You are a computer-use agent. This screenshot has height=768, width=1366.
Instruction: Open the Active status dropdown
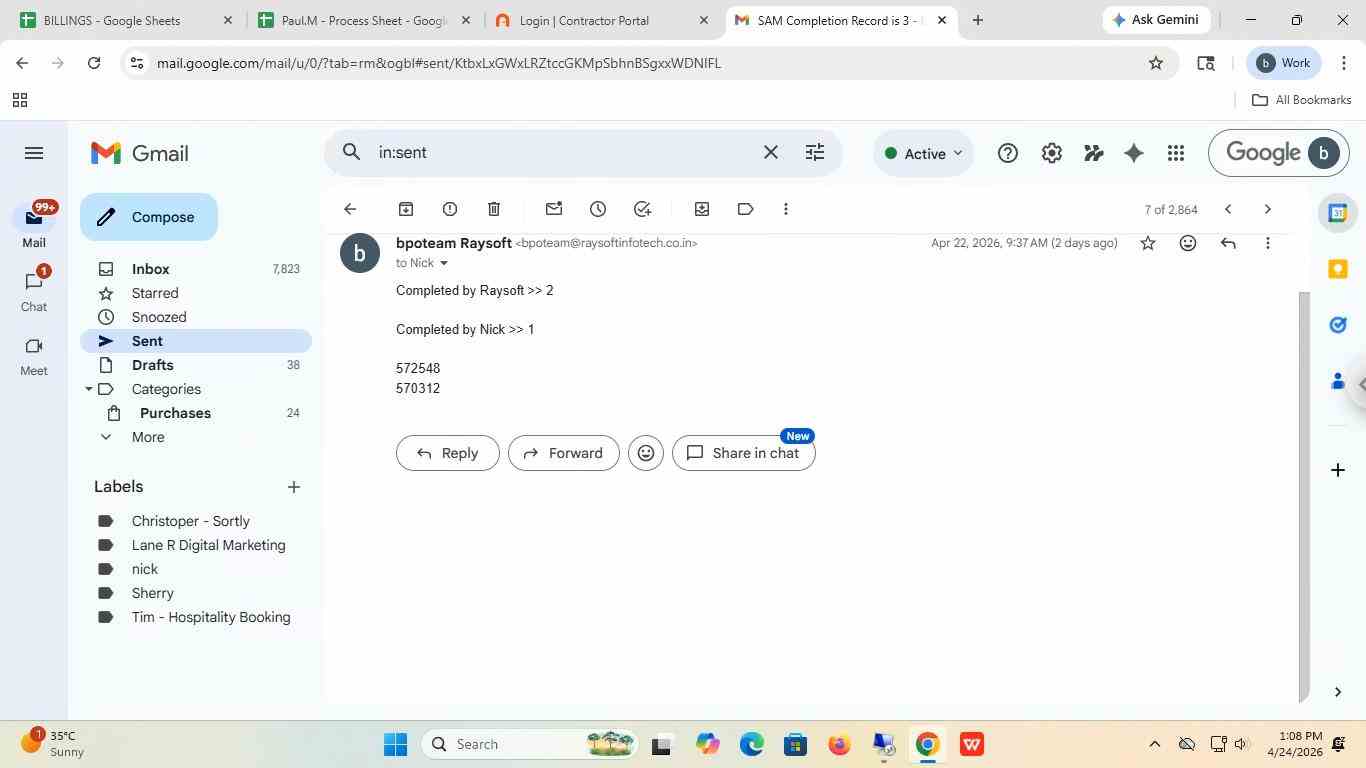point(923,153)
